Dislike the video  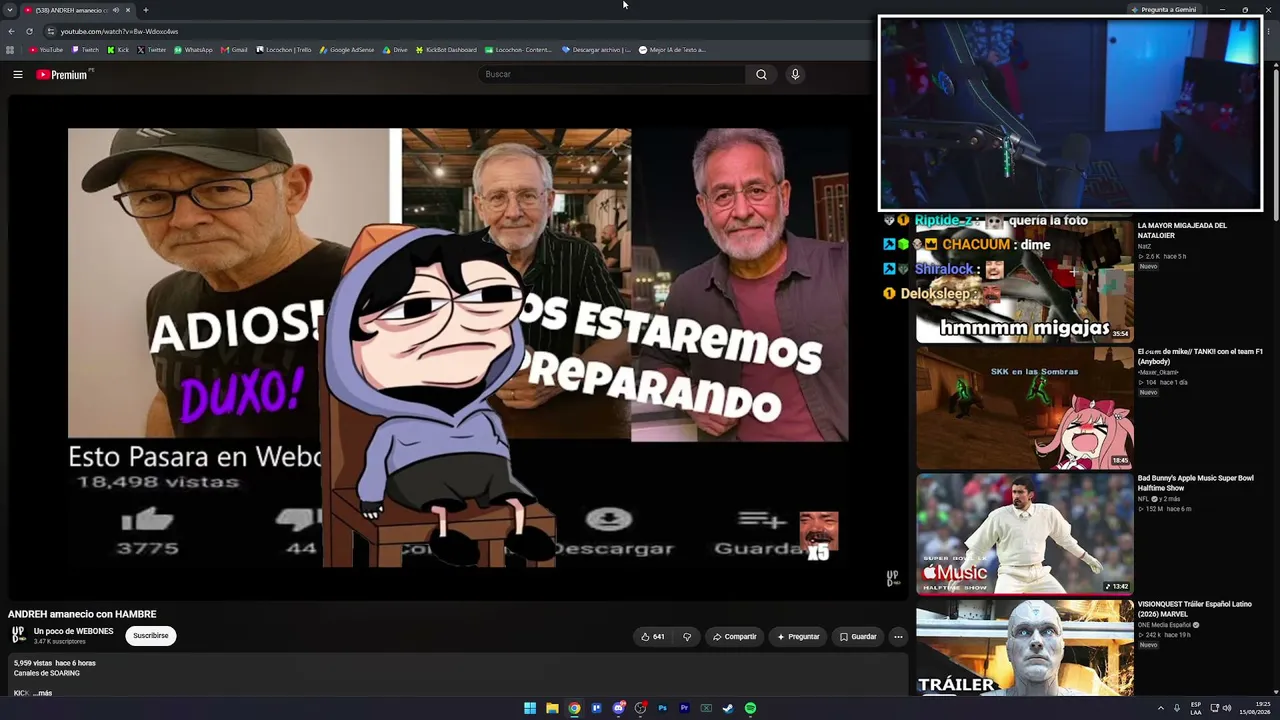686,637
